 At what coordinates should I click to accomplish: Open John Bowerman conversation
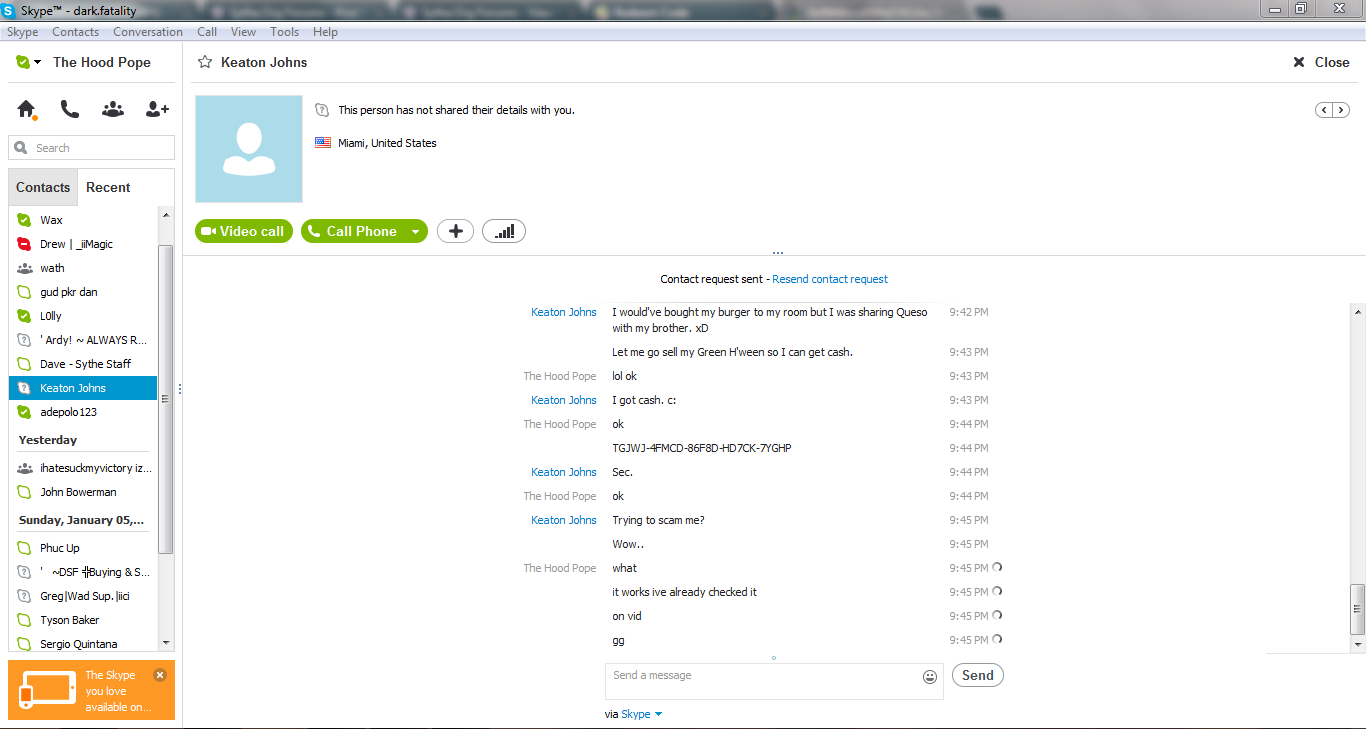pyautogui.click(x=83, y=492)
